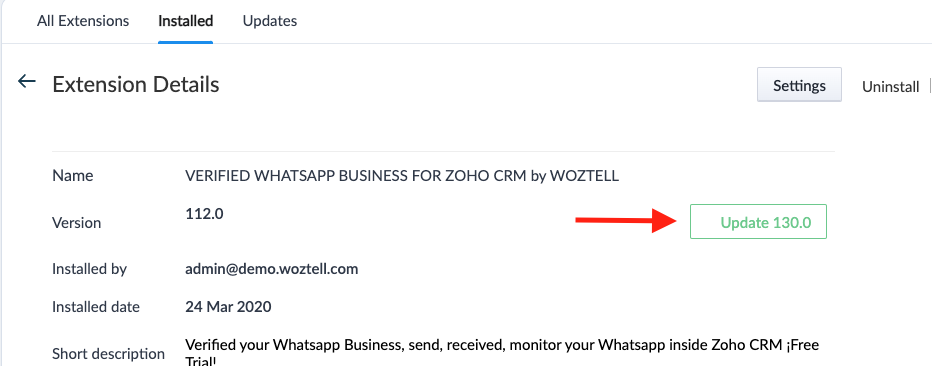Open the extension Settings button
Viewport: 932px width, 366px height.
[799, 85]
